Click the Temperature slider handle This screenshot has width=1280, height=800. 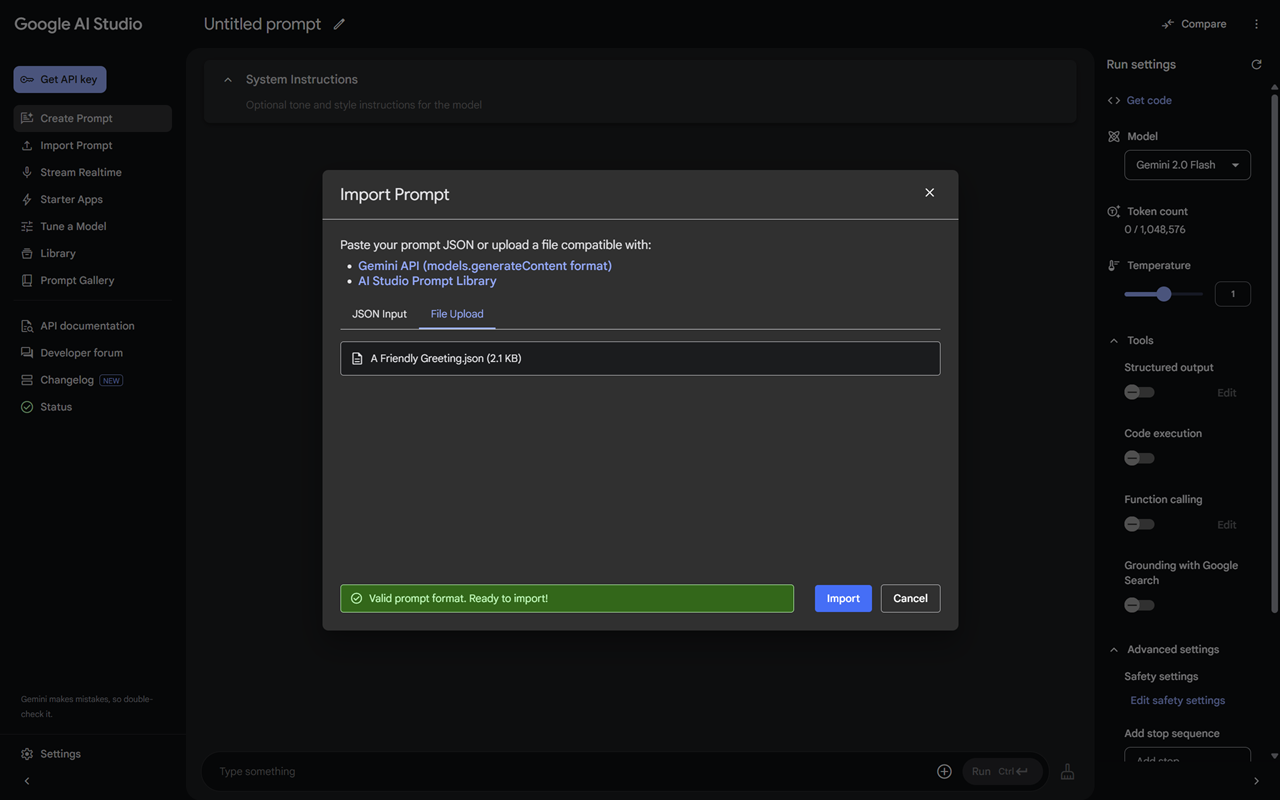click(x=1163, y=294)
